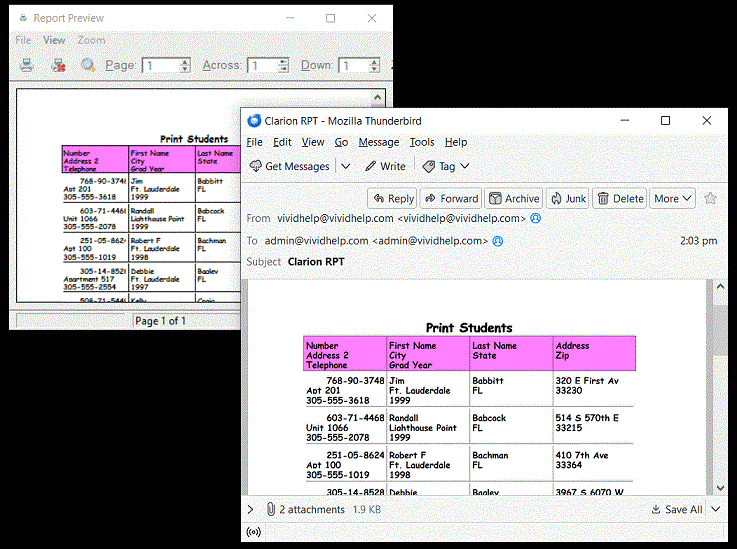737x549 pixels.
Task: Open File menu in Report Preview window
Action: click(23, 40)
